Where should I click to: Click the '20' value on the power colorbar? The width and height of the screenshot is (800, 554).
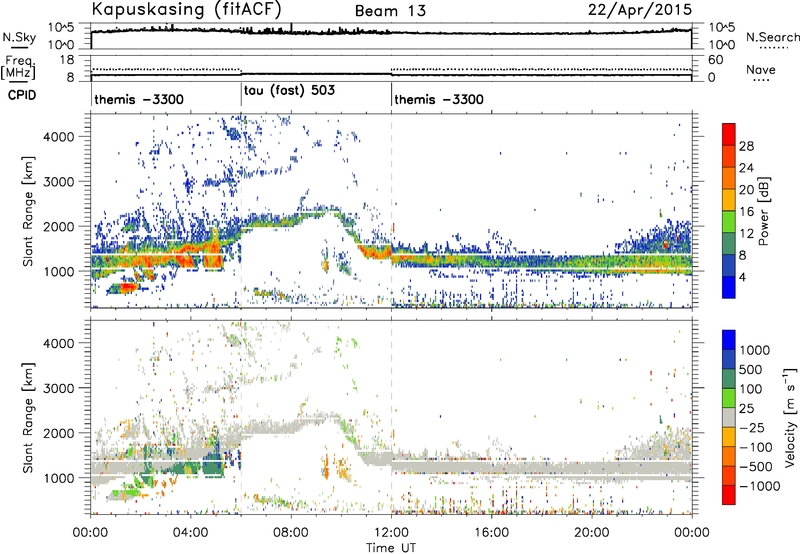pyautogui.click(x=746, y=190)
